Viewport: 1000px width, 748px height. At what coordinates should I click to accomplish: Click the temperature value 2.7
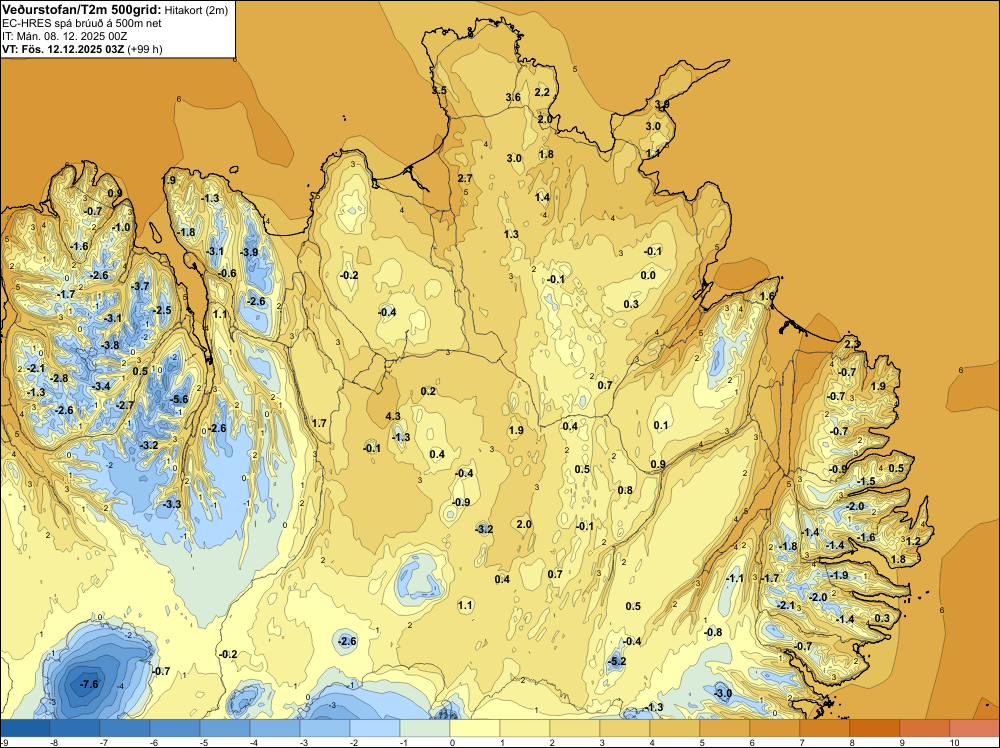(x=465, y=179)
